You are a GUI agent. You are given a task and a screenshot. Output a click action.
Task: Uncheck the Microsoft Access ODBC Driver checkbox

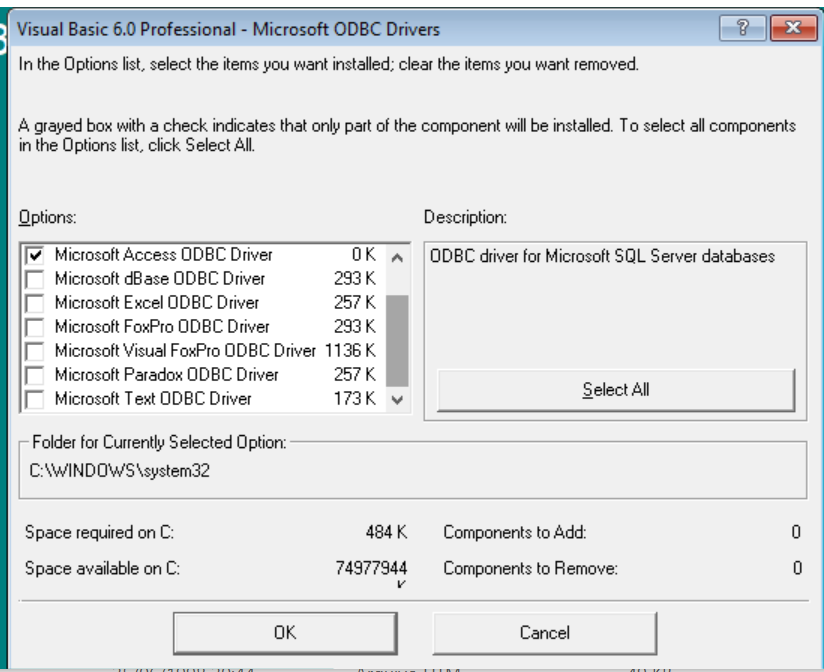click(x=35, y=255)
